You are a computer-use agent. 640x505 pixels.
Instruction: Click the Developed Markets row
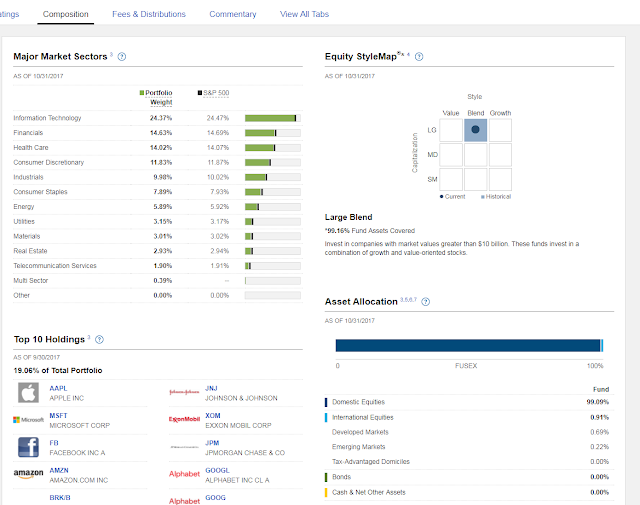469,432
